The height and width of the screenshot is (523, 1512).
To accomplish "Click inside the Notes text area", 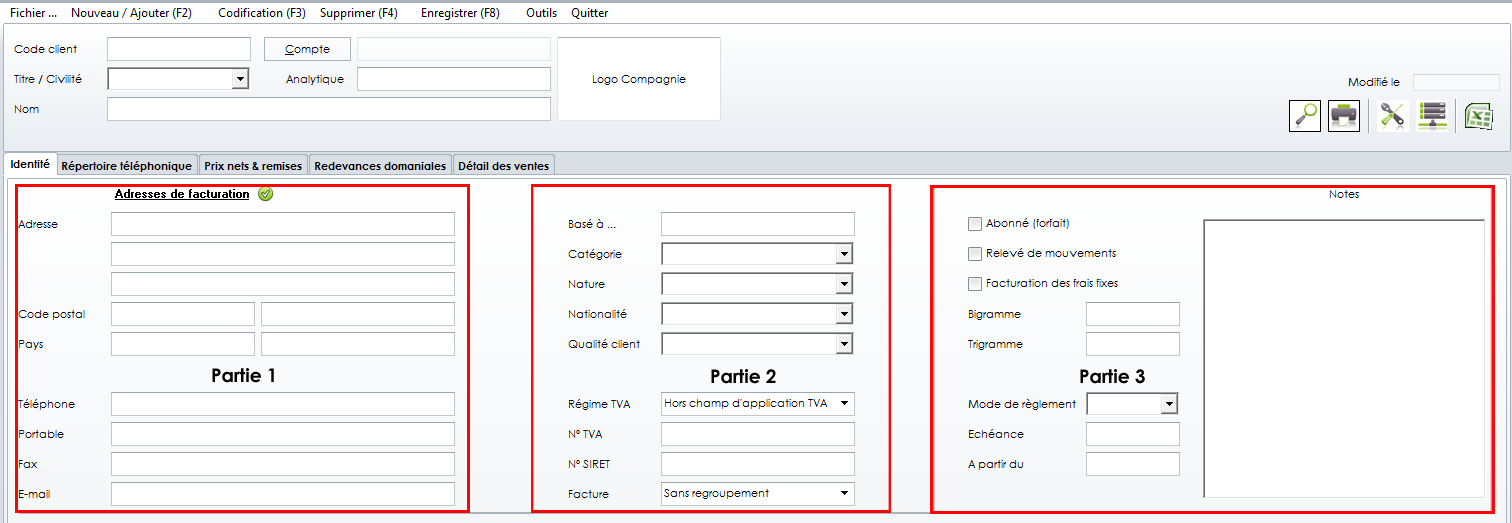I will (1343, 357).
